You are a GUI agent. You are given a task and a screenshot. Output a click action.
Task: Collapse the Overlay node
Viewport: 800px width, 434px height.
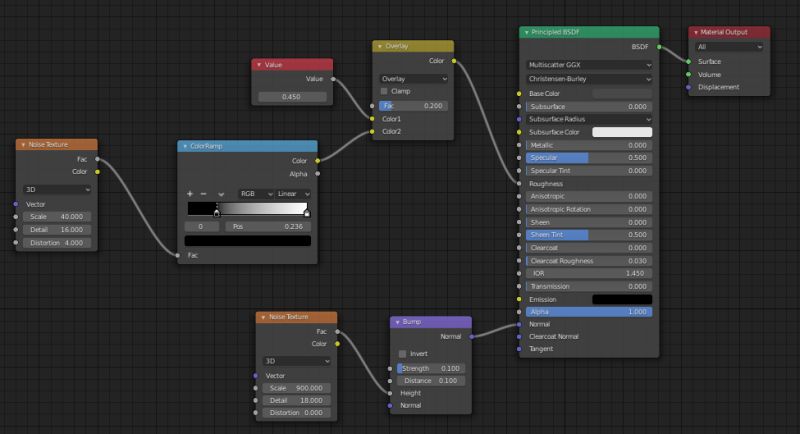[380, 46]
